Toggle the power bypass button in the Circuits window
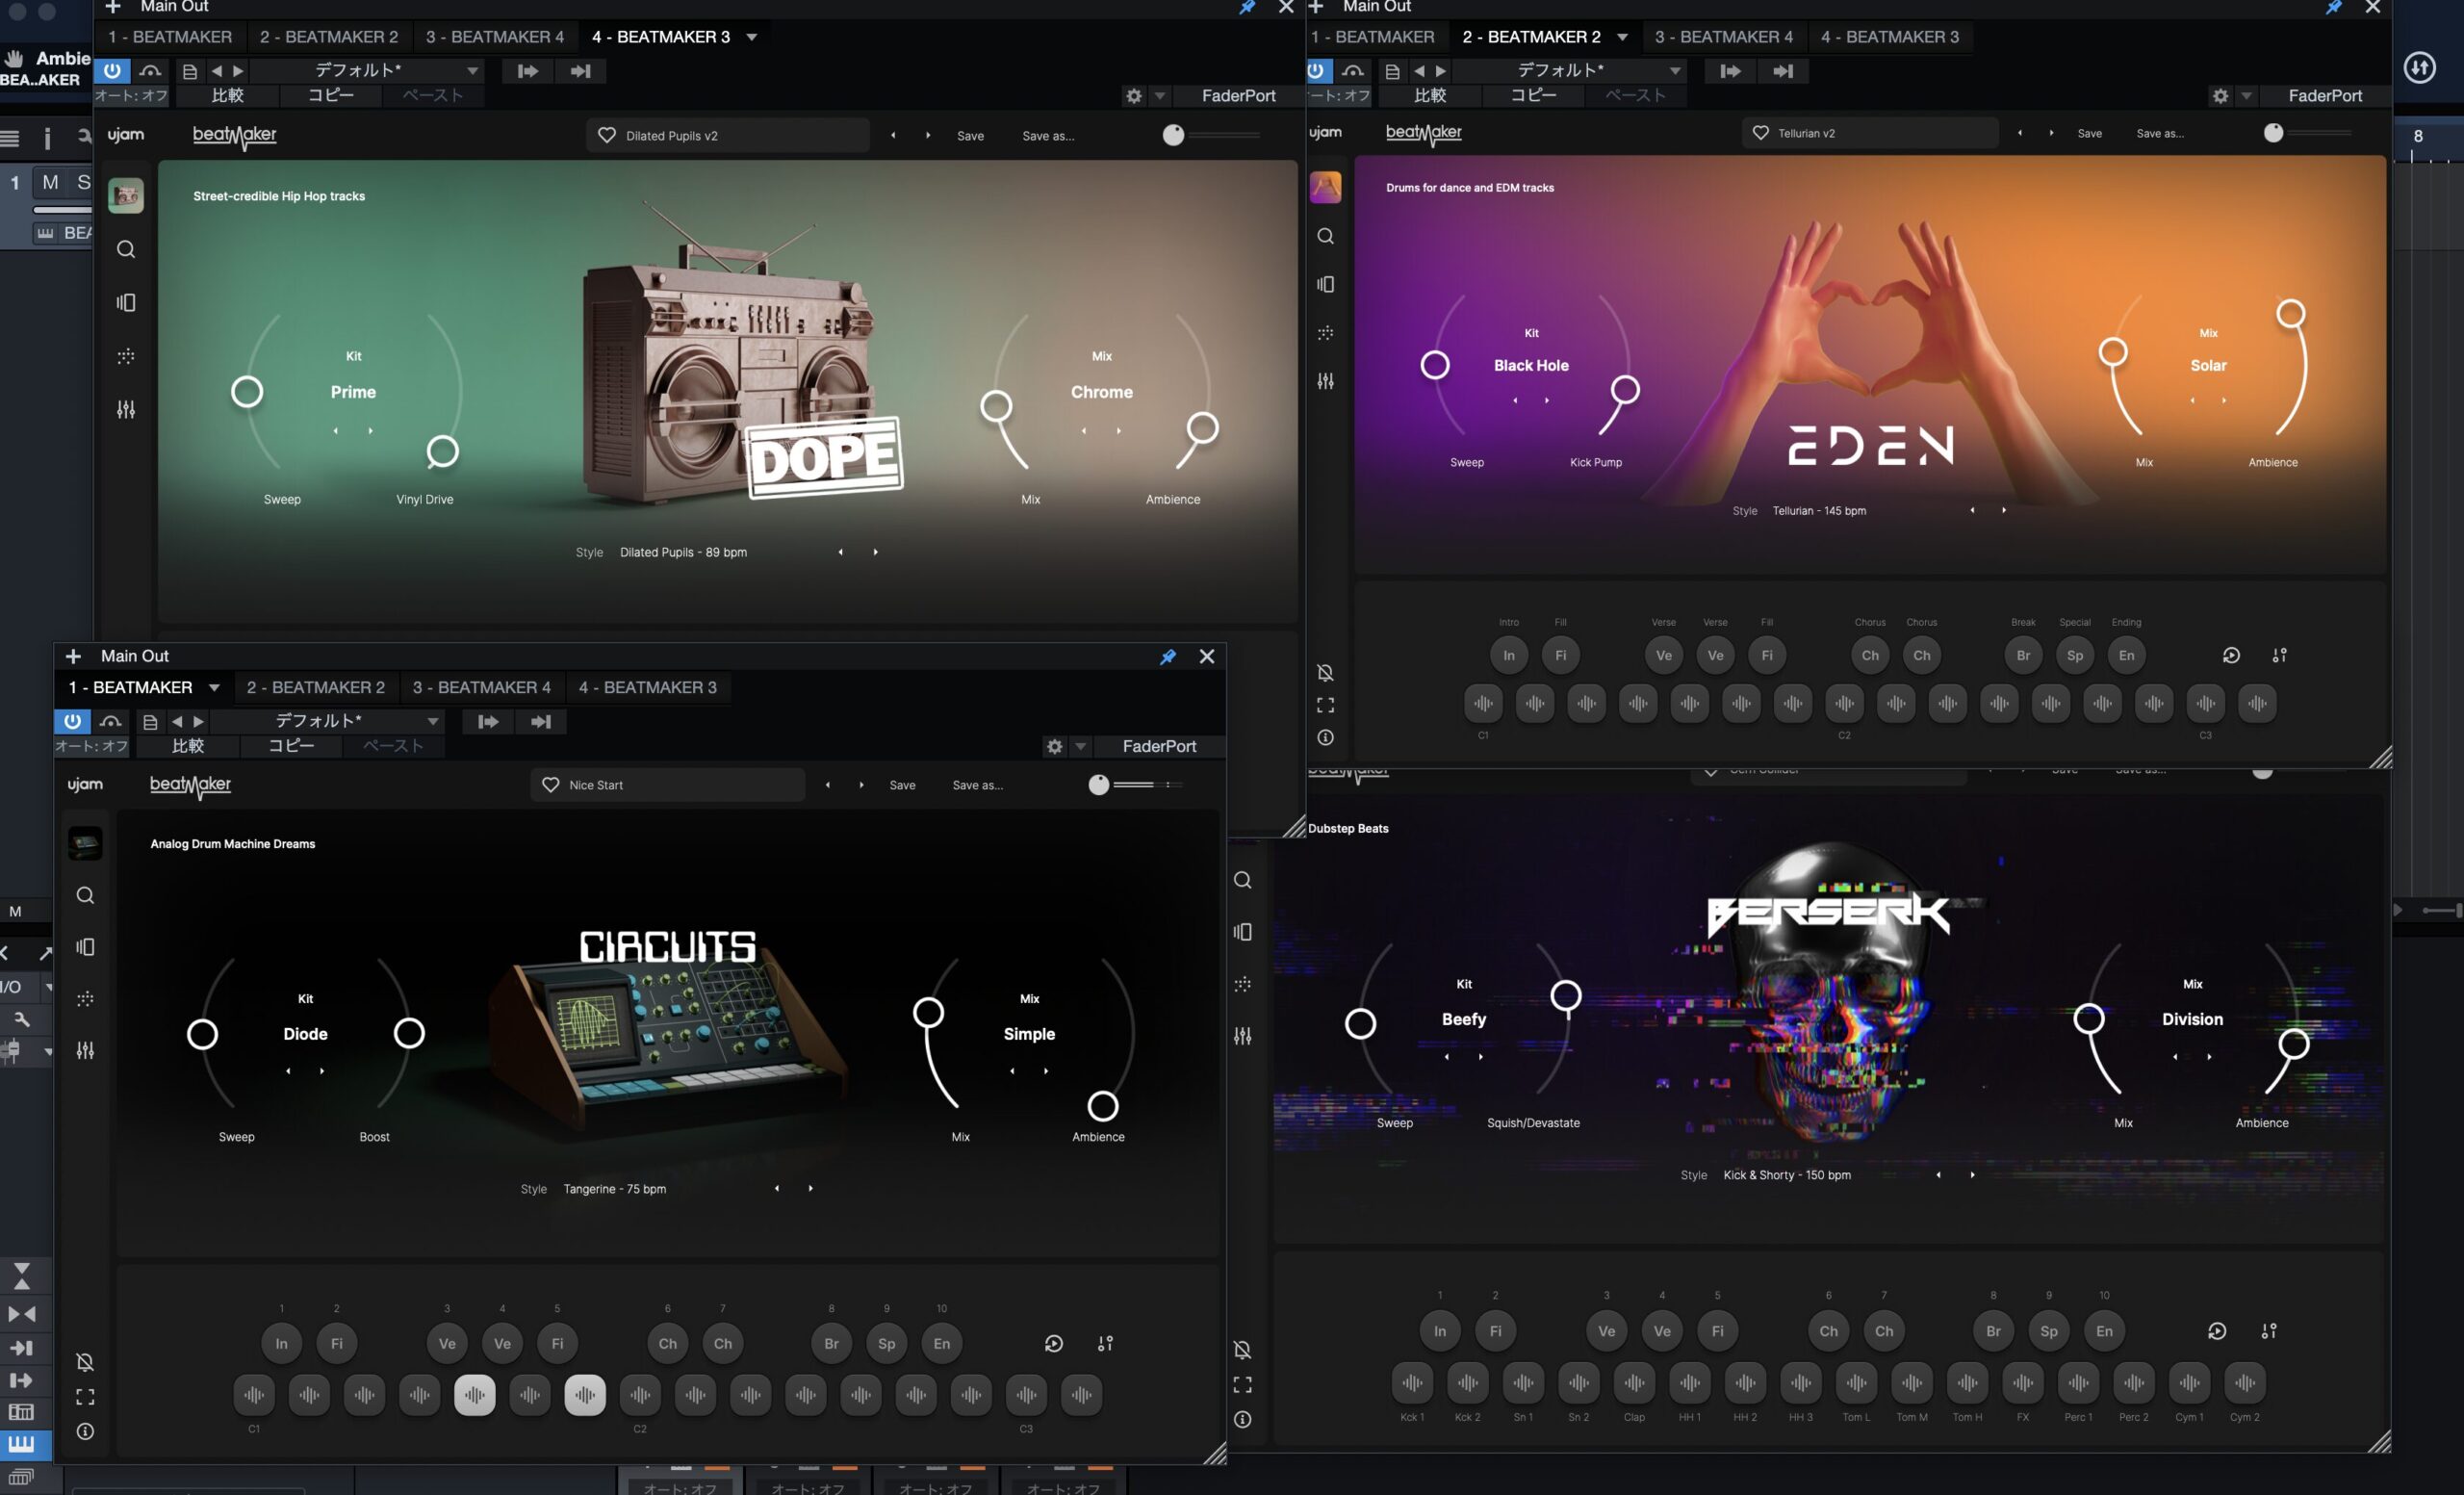 coord(72,721)
